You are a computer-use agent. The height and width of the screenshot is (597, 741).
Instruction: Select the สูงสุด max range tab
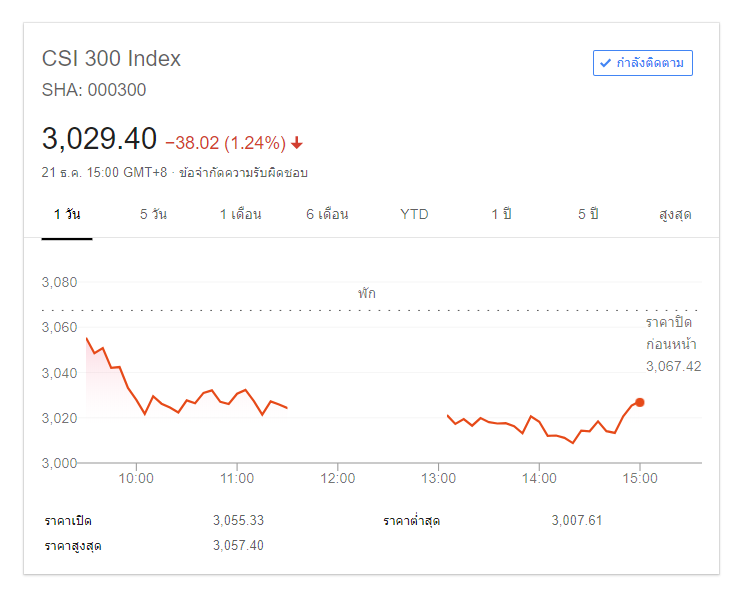675,215
